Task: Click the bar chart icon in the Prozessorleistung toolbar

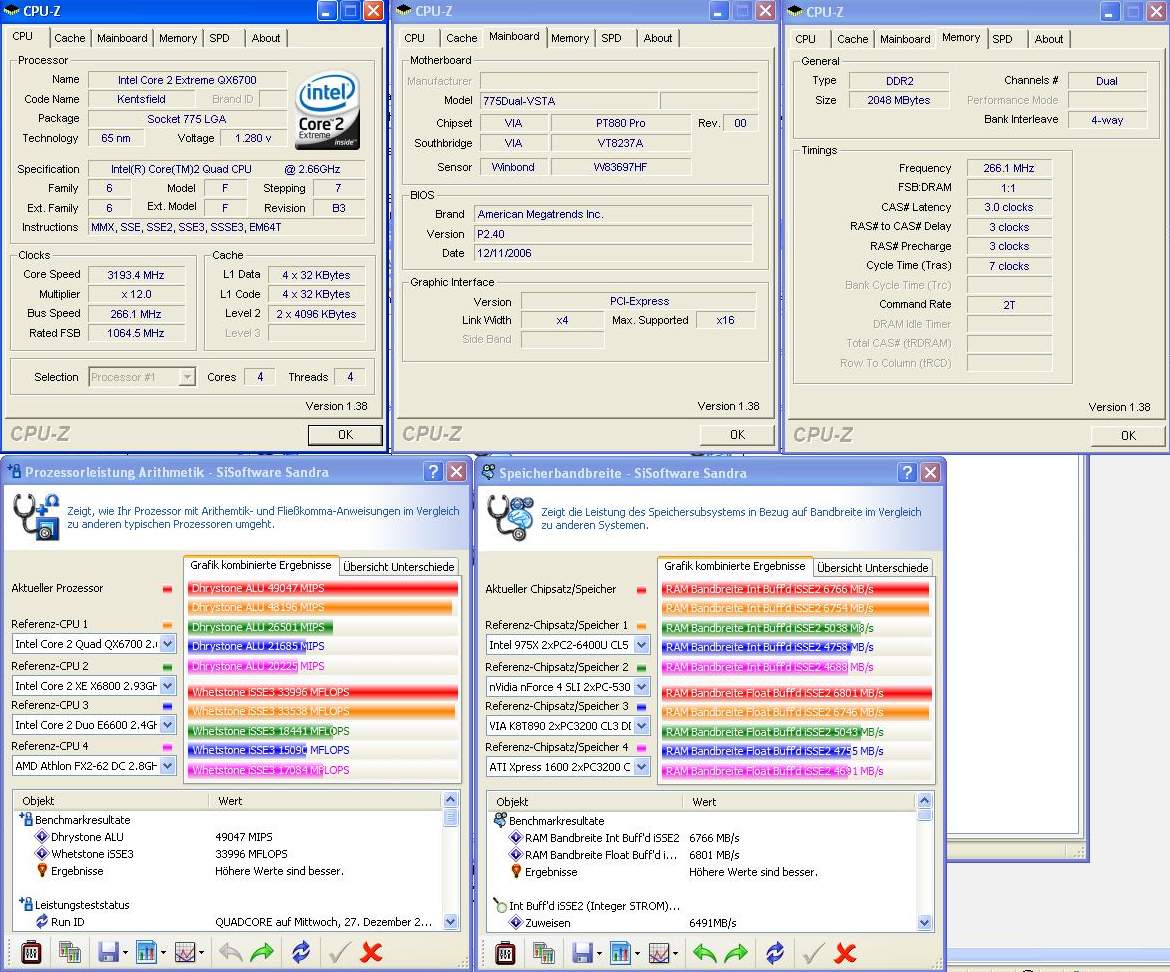Action: 146,953
